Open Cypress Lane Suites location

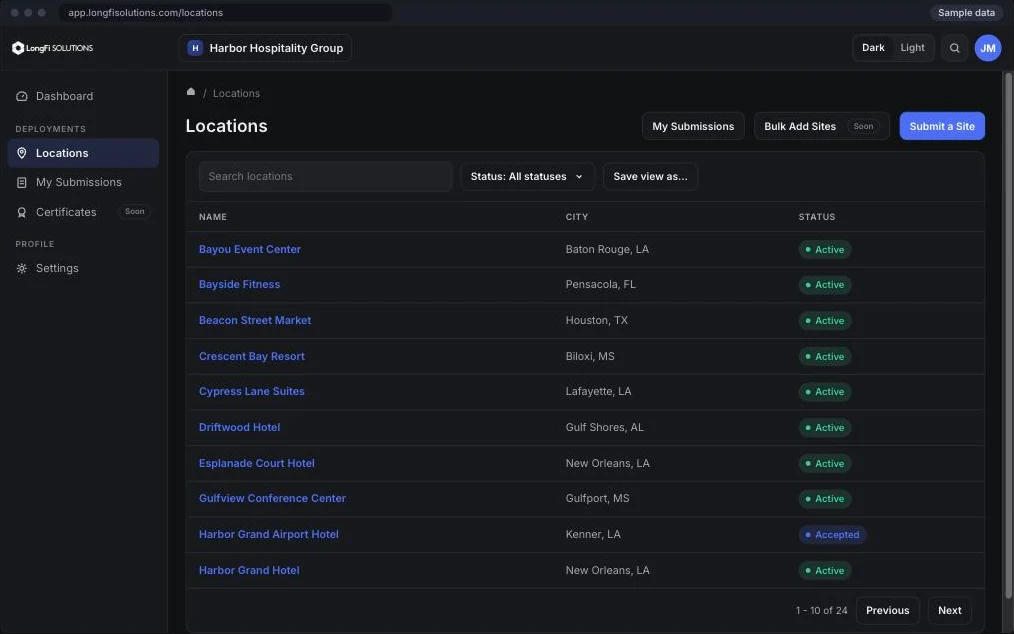(x=252, y=391)
